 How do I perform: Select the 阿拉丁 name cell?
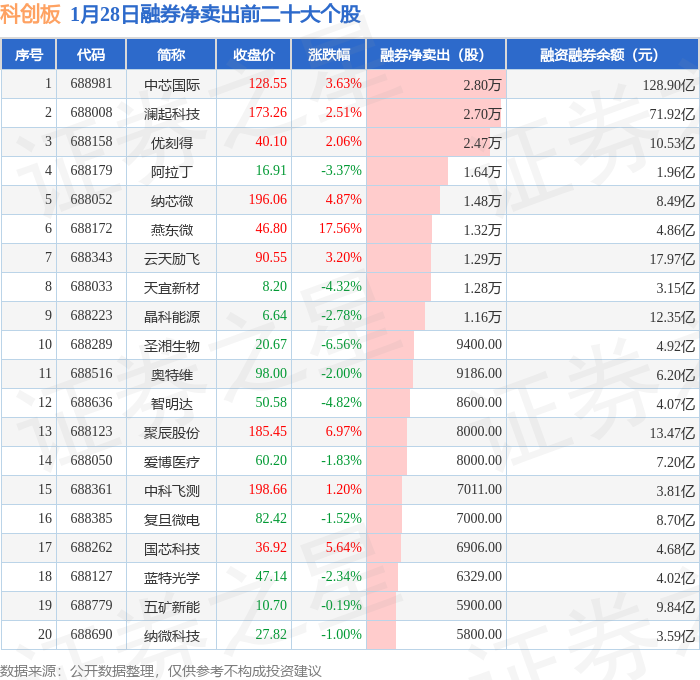tap(171, 172)
